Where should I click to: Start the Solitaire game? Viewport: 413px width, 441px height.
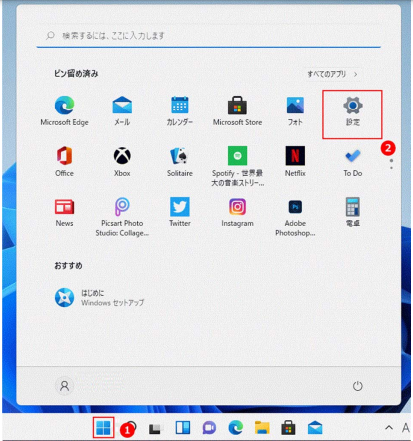pos(180,162)
